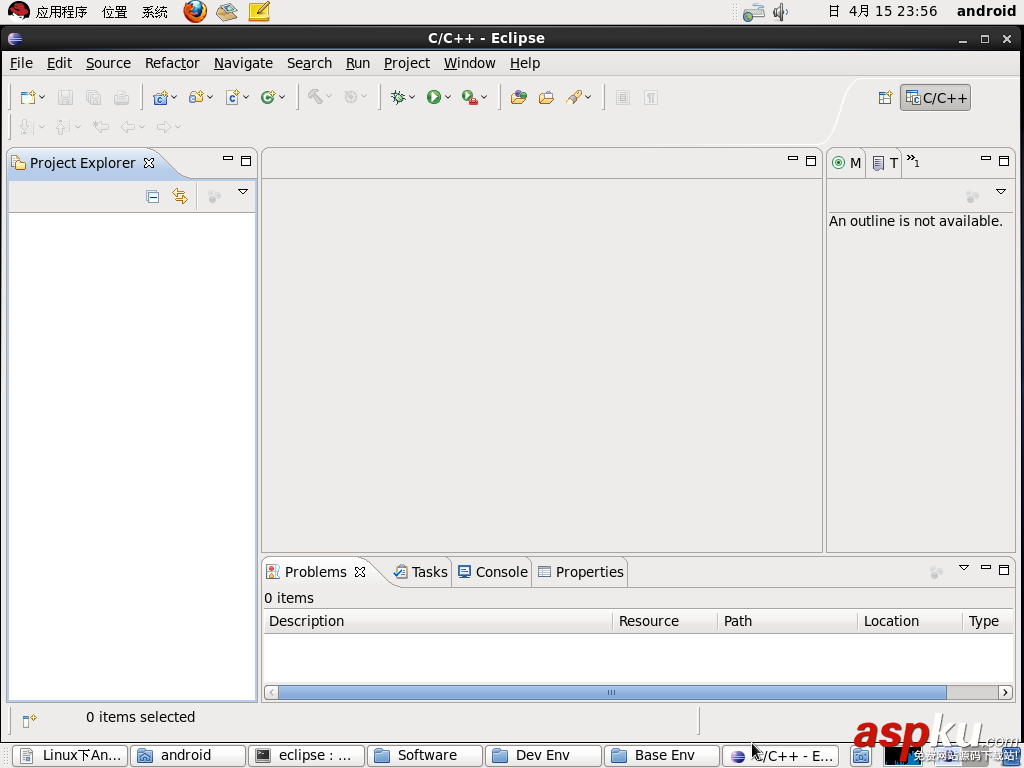Open the File menu

[x=21, y=63]
